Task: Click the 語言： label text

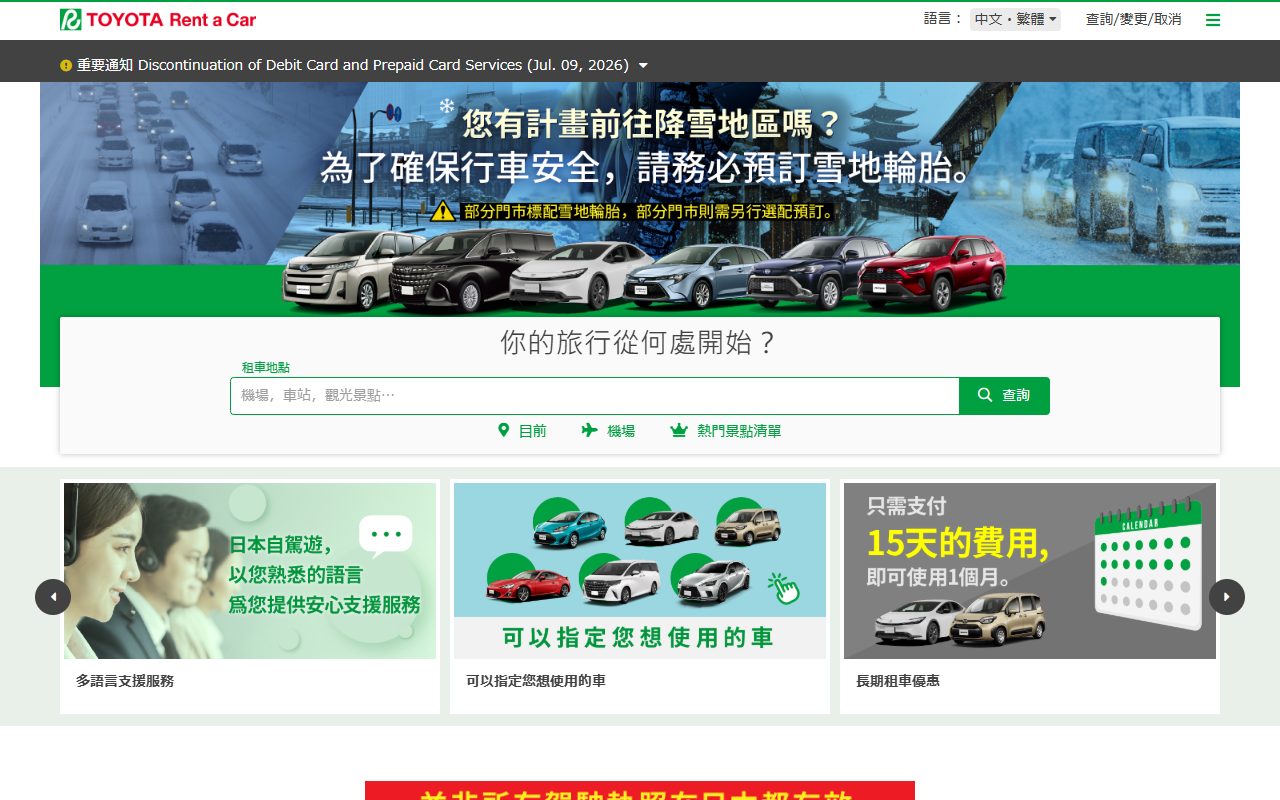Action: pos(943,19)
